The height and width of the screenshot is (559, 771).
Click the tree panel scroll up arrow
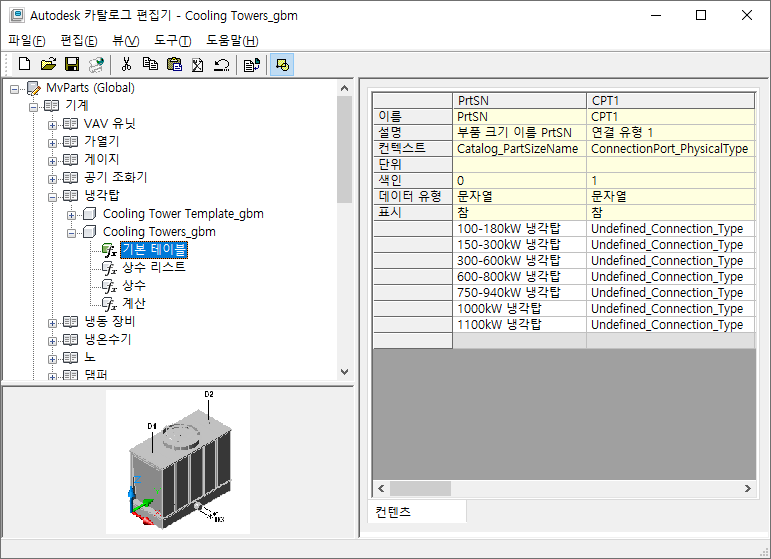(344, 88)
